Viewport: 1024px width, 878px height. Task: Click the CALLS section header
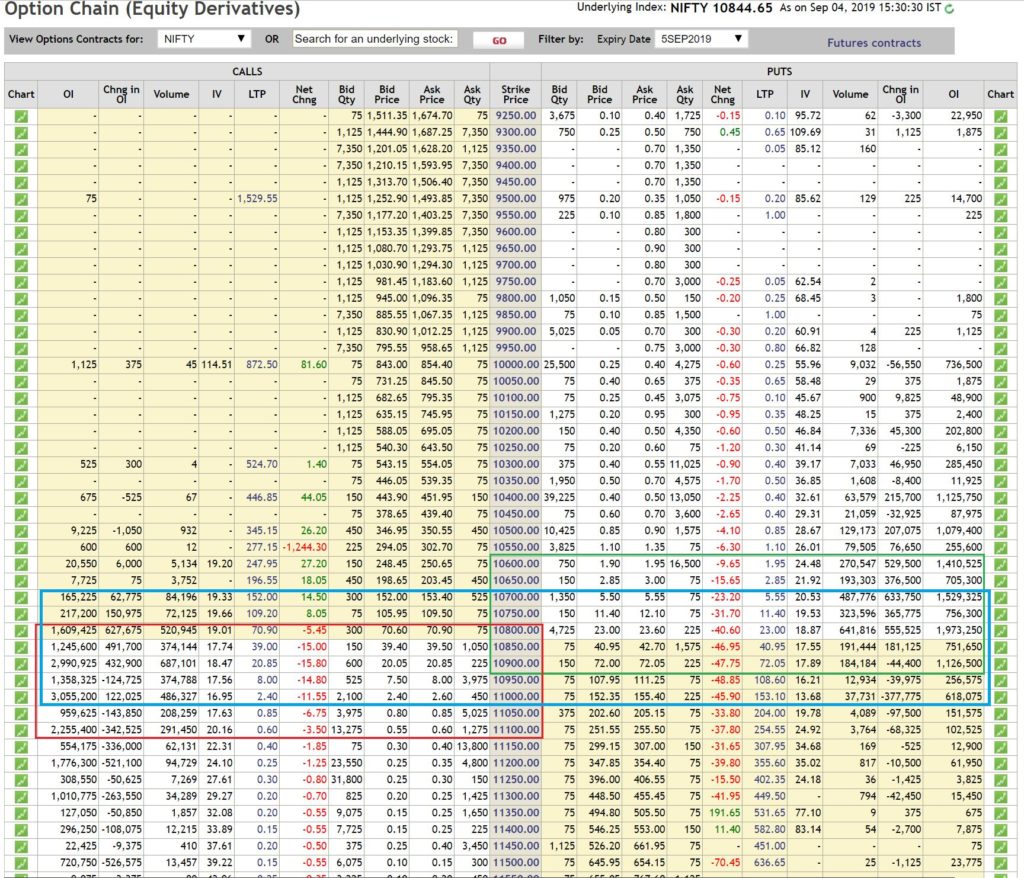coord(247,71)
